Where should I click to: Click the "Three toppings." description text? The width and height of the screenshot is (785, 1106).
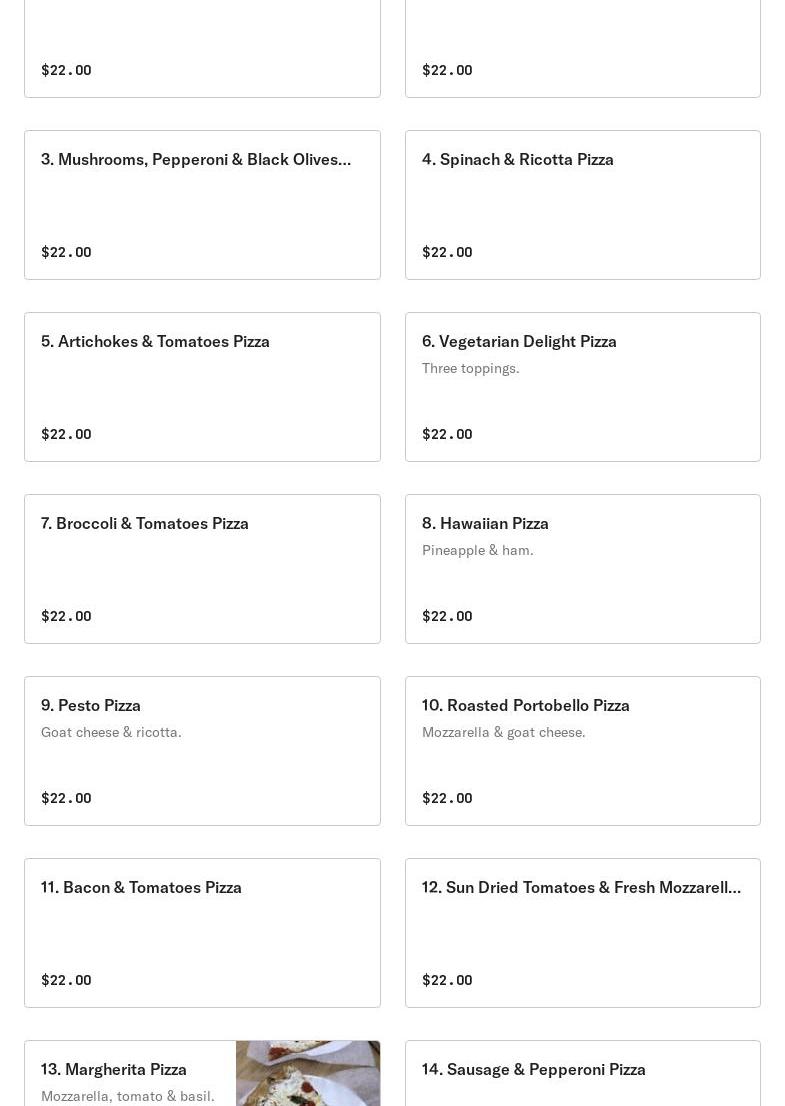coord(470,368)
